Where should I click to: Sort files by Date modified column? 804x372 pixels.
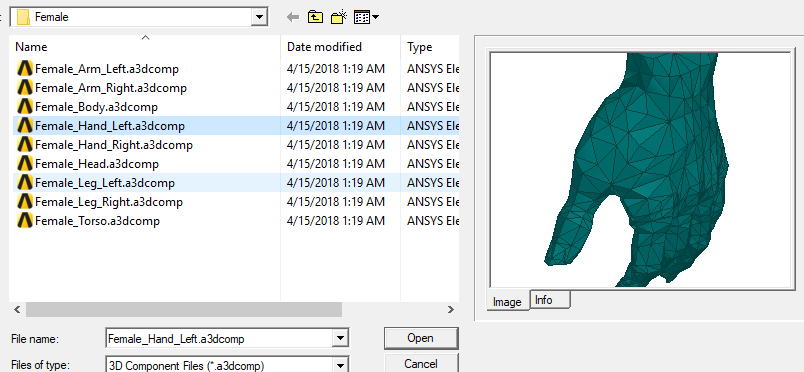coord(340,47)
